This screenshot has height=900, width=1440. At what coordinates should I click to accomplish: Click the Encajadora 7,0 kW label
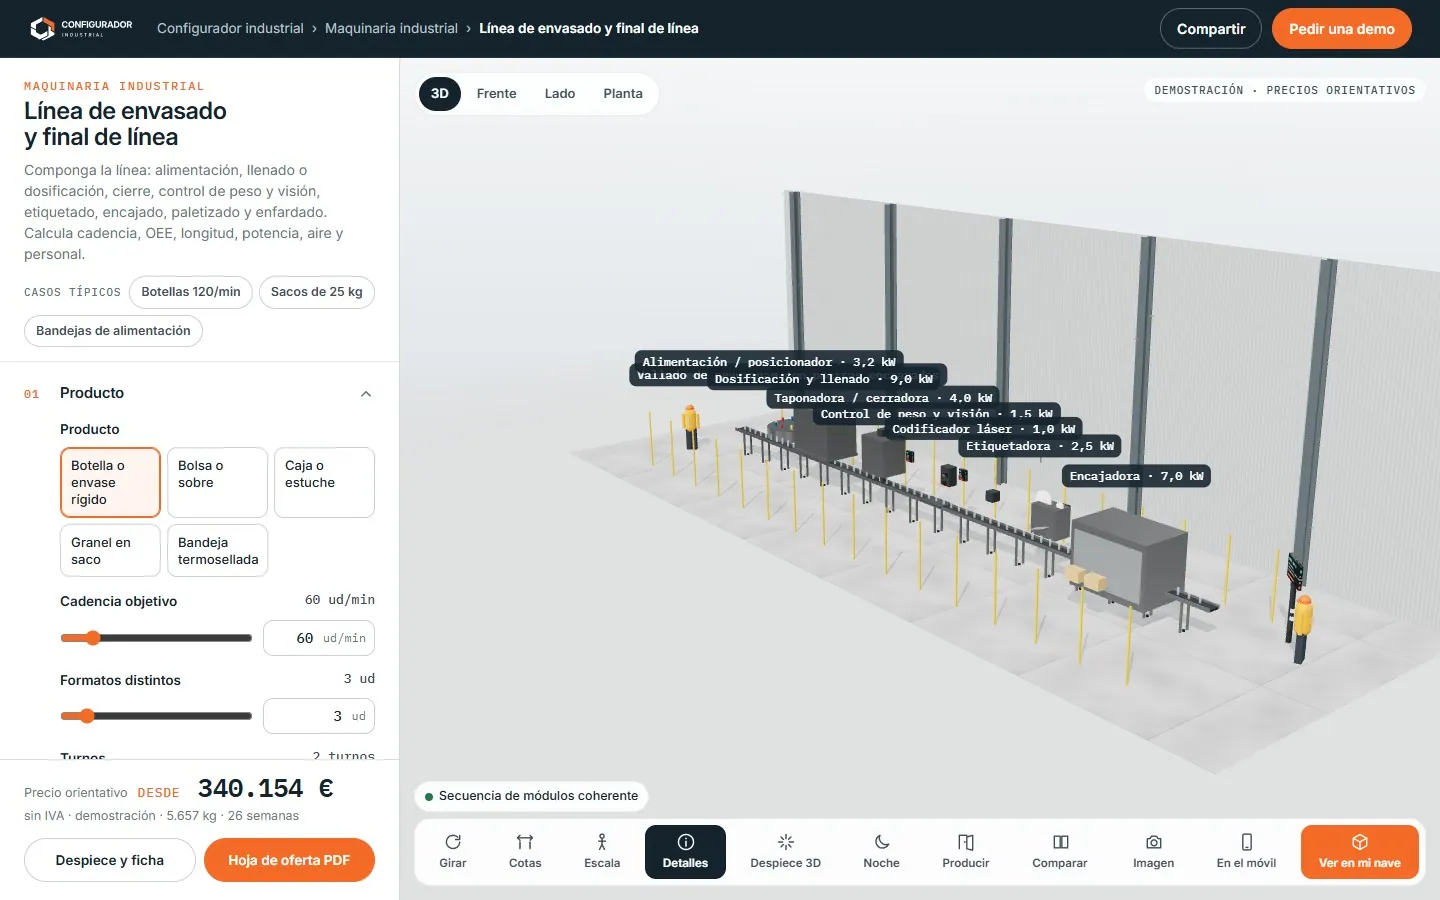[x=1137, y=476]
